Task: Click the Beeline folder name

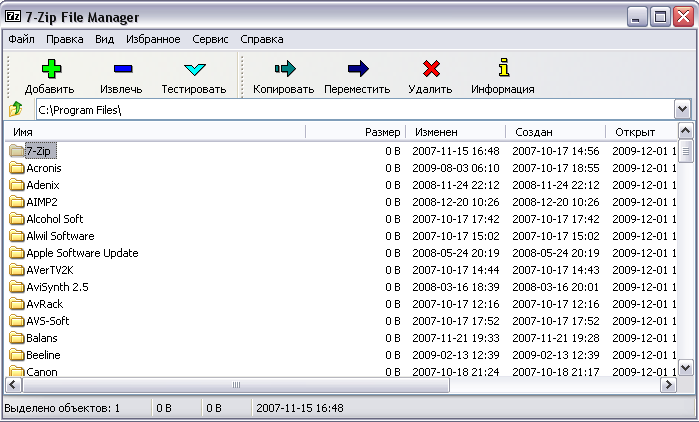Action: click(x=43, y=355)
